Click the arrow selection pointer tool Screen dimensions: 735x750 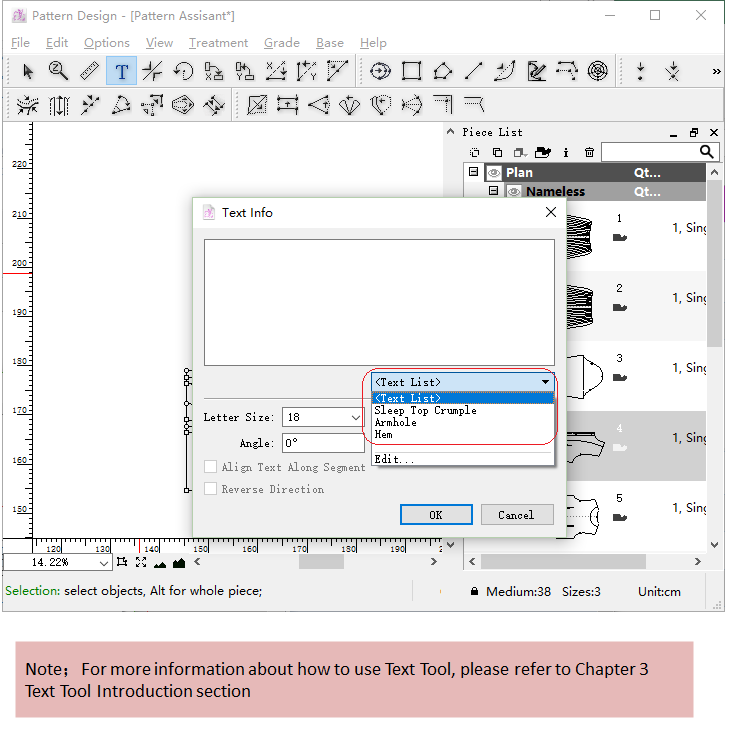pyautogui.click(x=28, y=71)
